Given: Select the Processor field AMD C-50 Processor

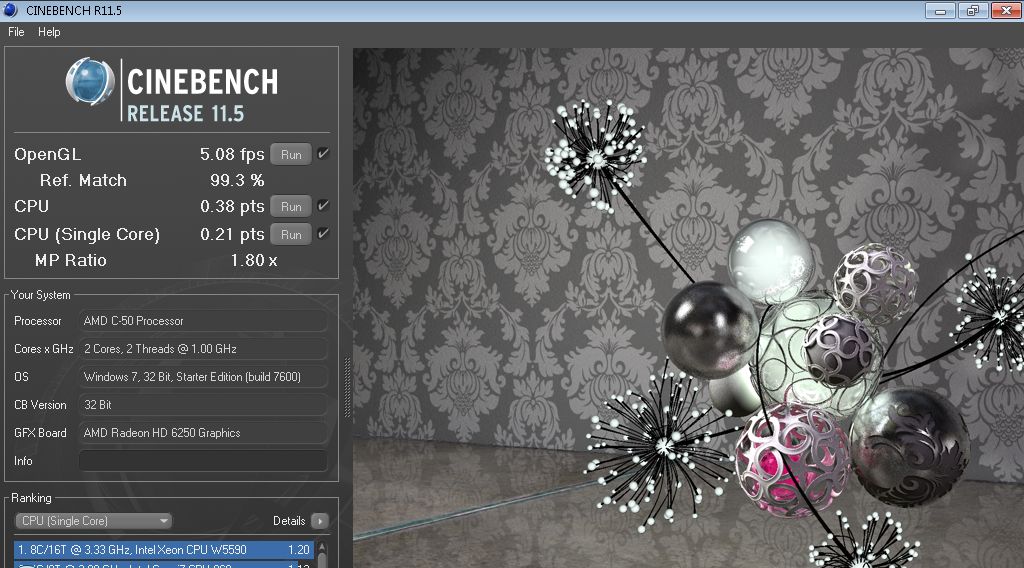Looking at the screenshot, I should pos(203,321).
